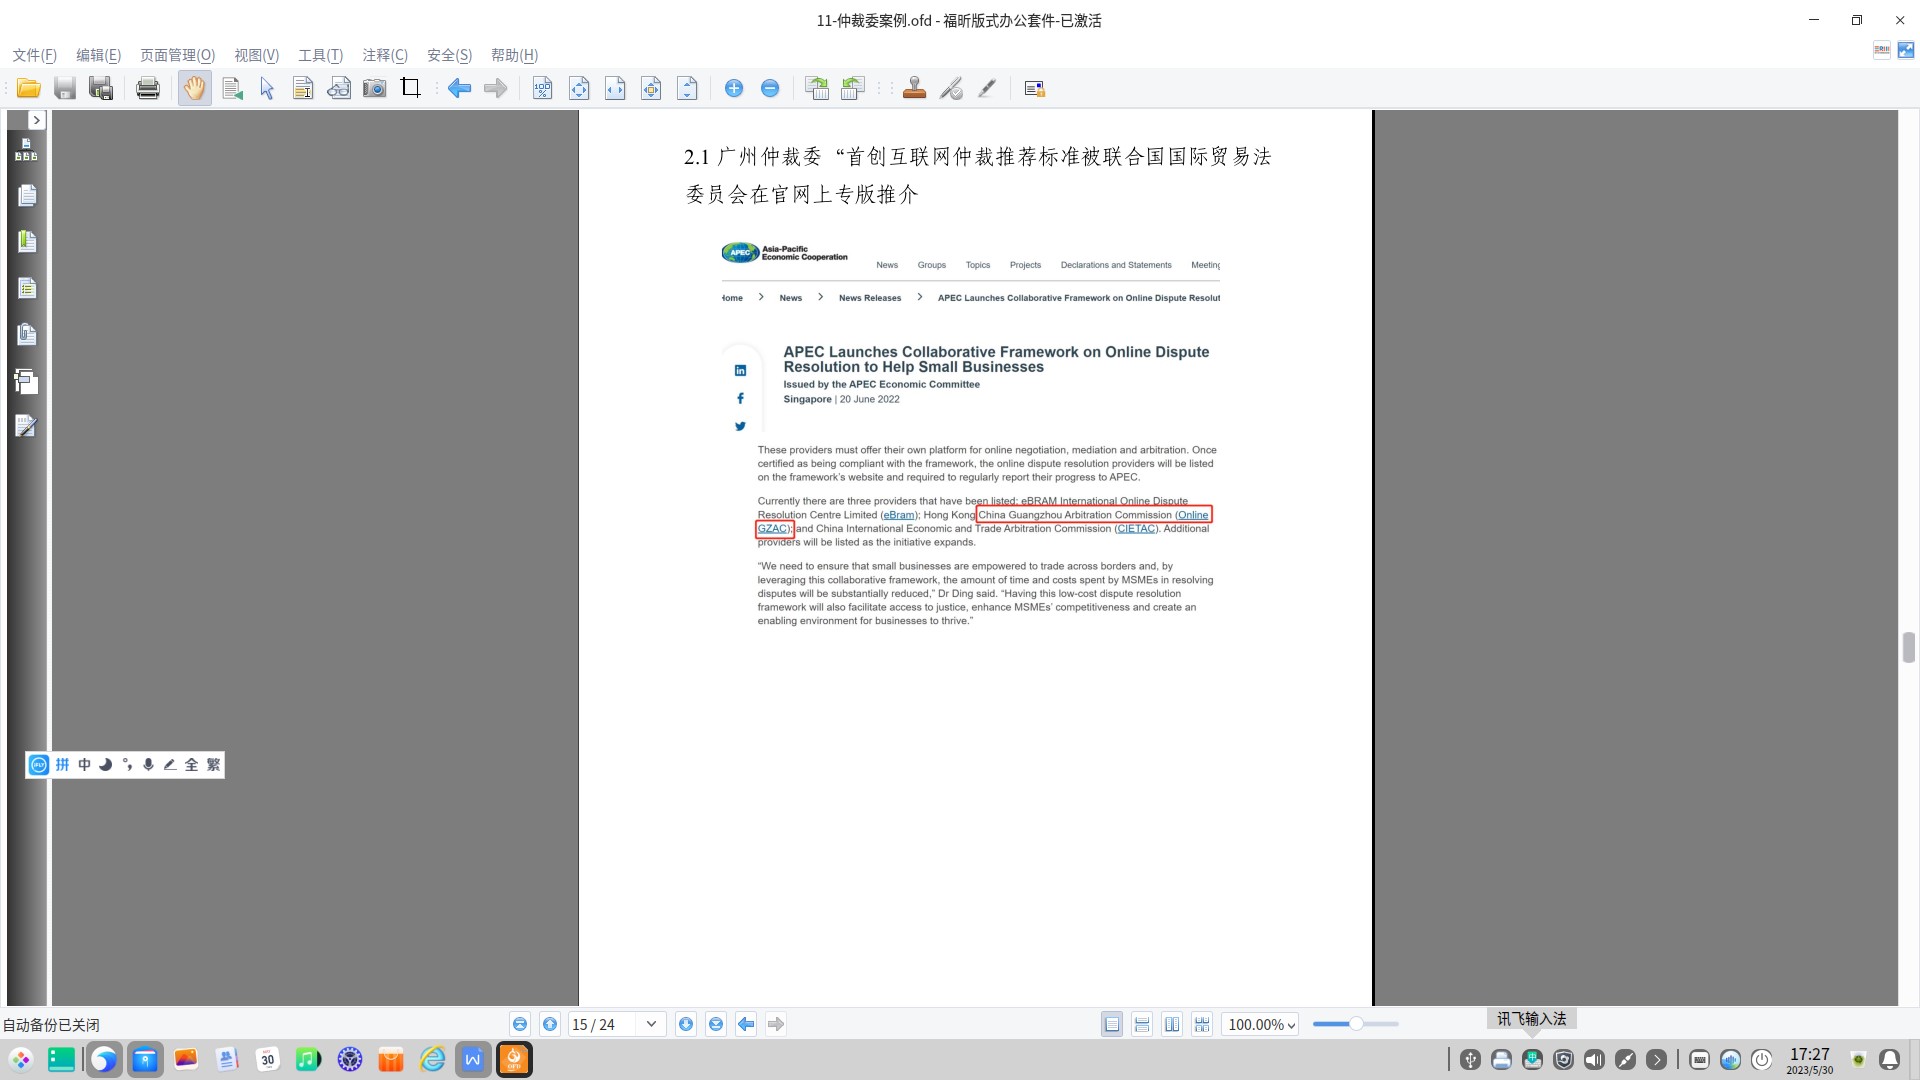Open the text document icon in toolbar
This screenshot has height=1080, width=1920.
pyautogui.click(x=303, y=89)
